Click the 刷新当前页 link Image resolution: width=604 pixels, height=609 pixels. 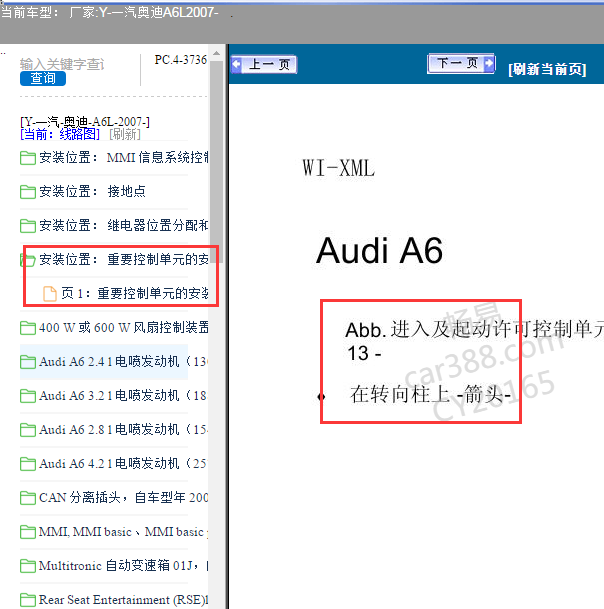547,69
